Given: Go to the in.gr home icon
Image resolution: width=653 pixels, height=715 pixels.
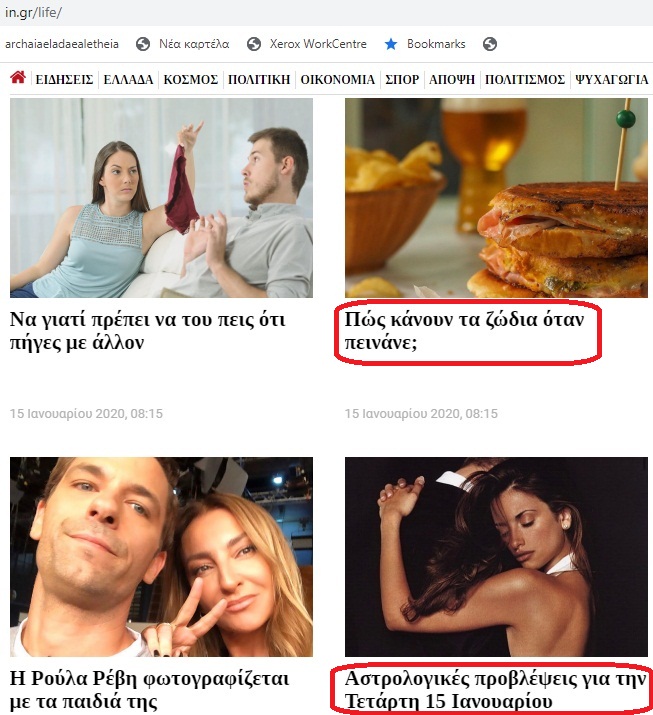Looking at the screenshot, I should point(18,78).
